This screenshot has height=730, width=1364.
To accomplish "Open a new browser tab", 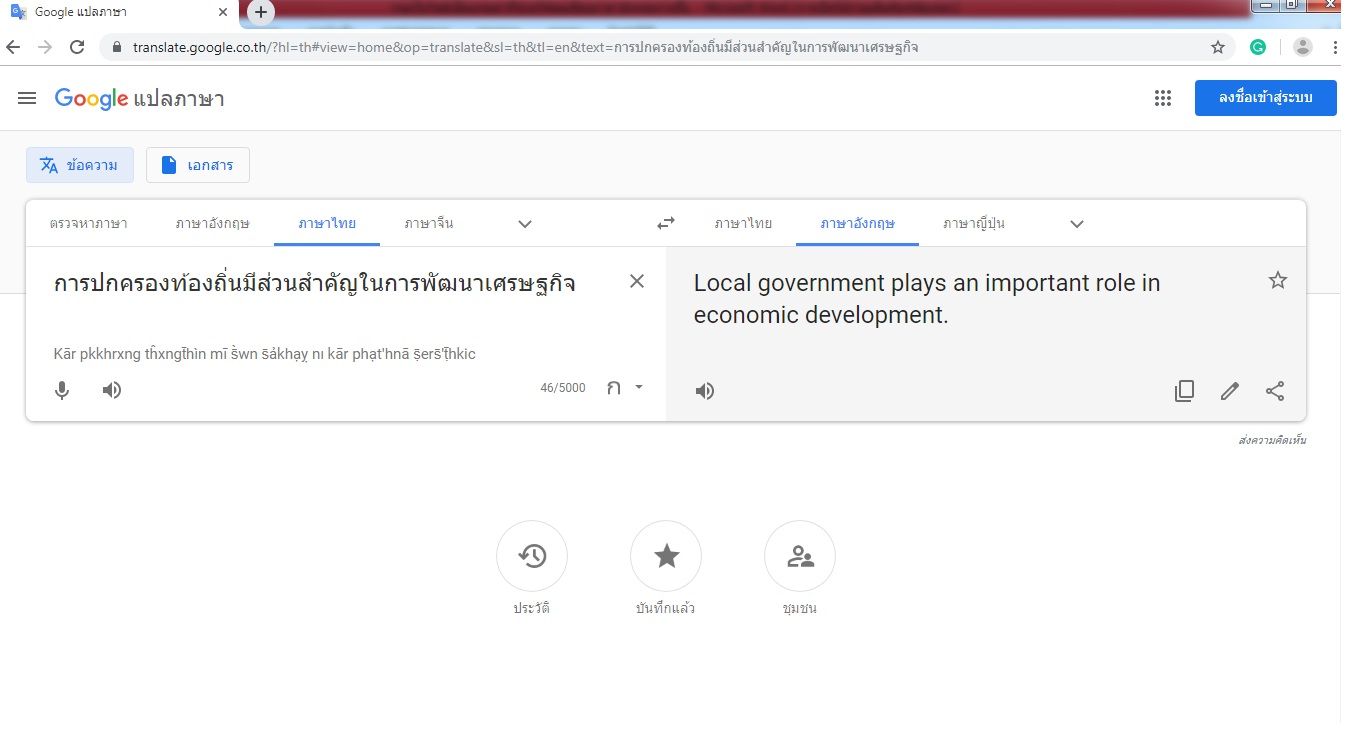I will [261, 12].
